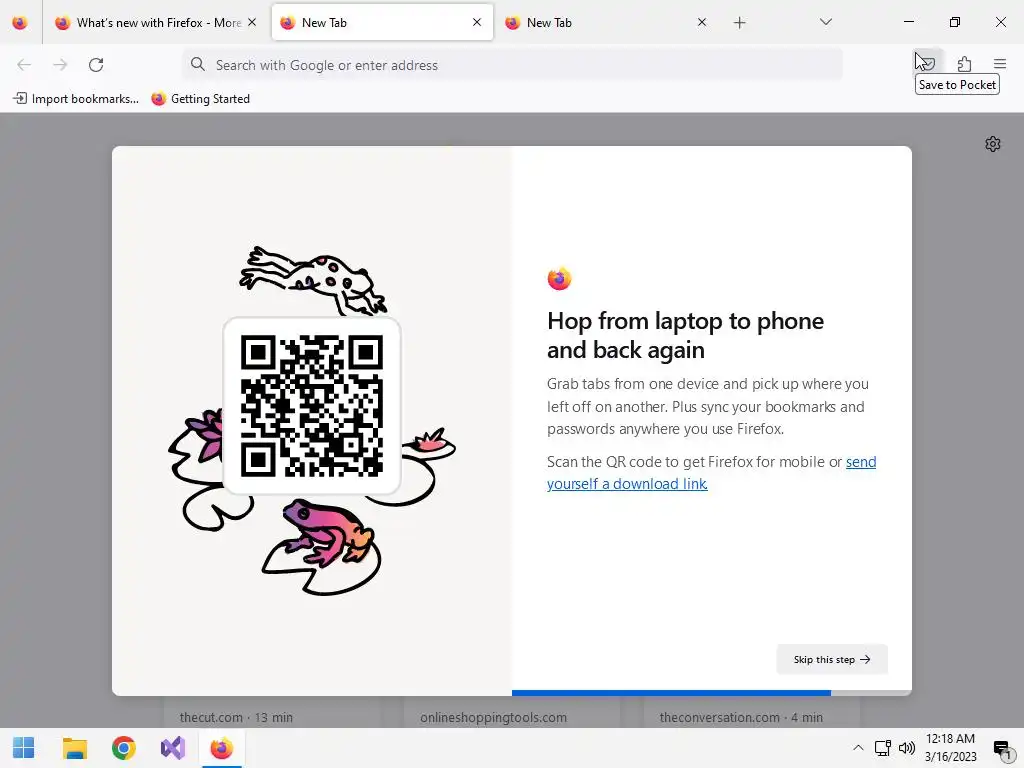Open Import bookmarks... bookmark item

[x=76, y=99]
